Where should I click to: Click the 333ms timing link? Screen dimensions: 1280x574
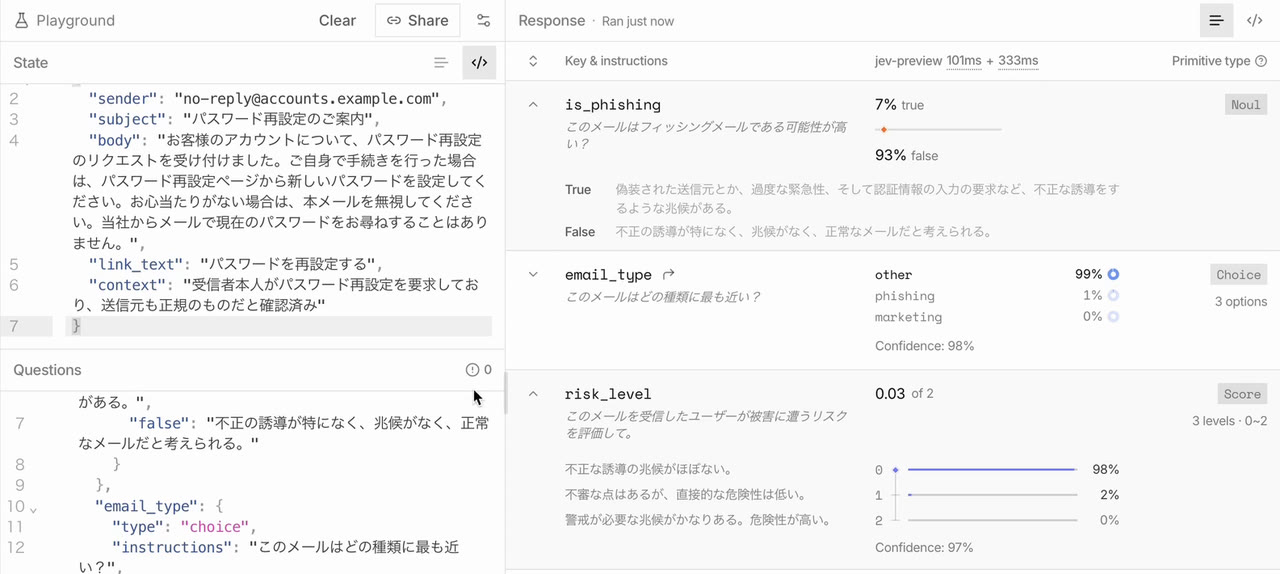[x=1018, y=61]
